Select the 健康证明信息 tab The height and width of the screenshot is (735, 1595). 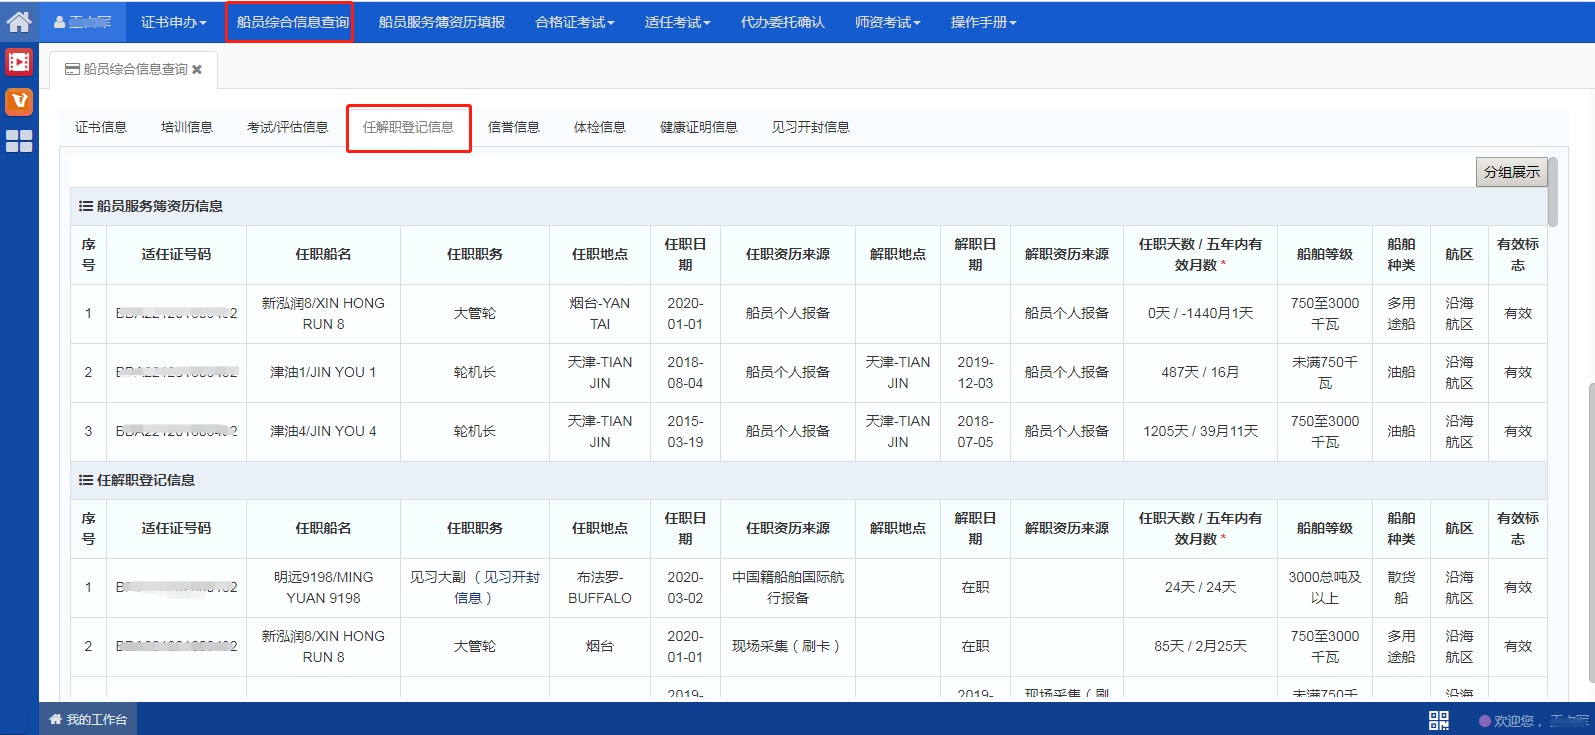tap(698, 127)
